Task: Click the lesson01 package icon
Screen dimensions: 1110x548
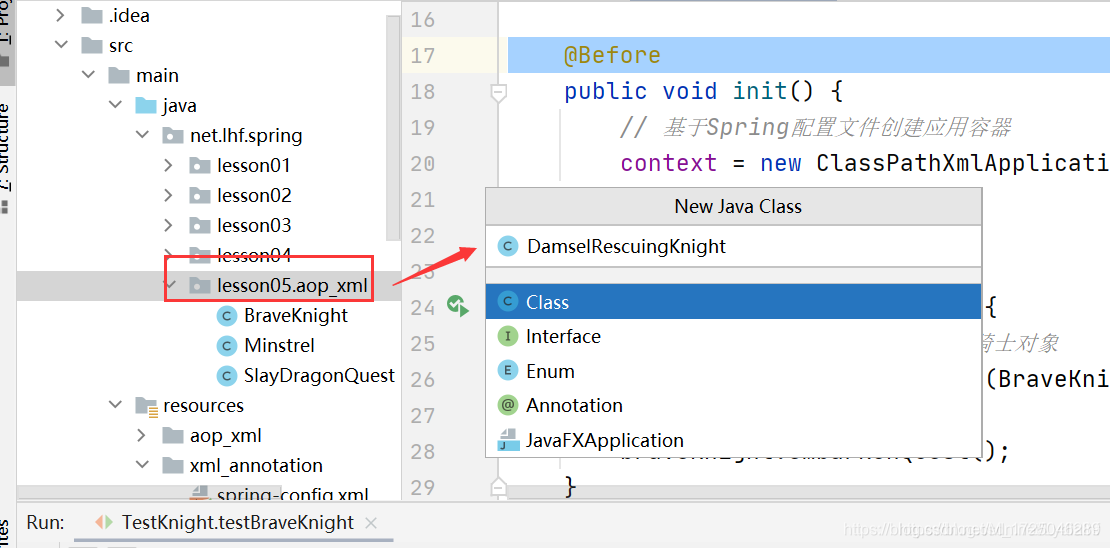Action: (200, 166)
